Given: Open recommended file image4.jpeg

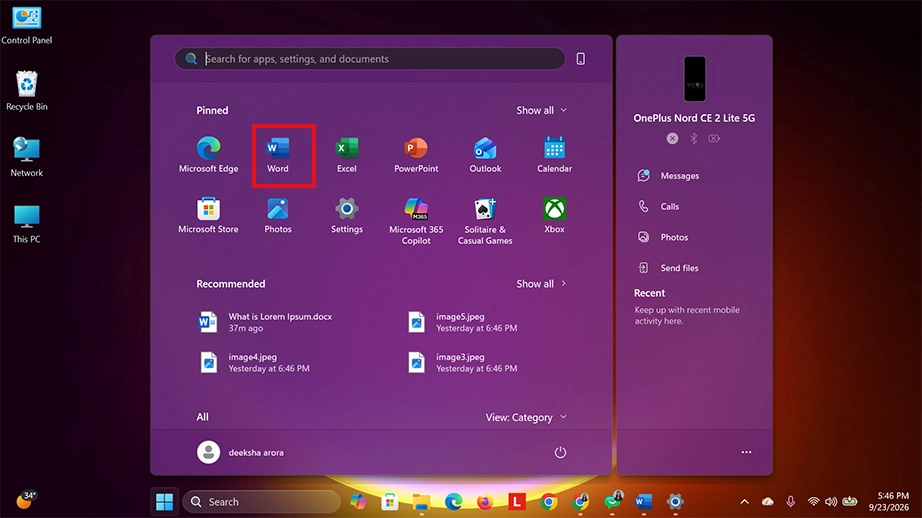Looking at the screenshot, I should coord(254,362).
